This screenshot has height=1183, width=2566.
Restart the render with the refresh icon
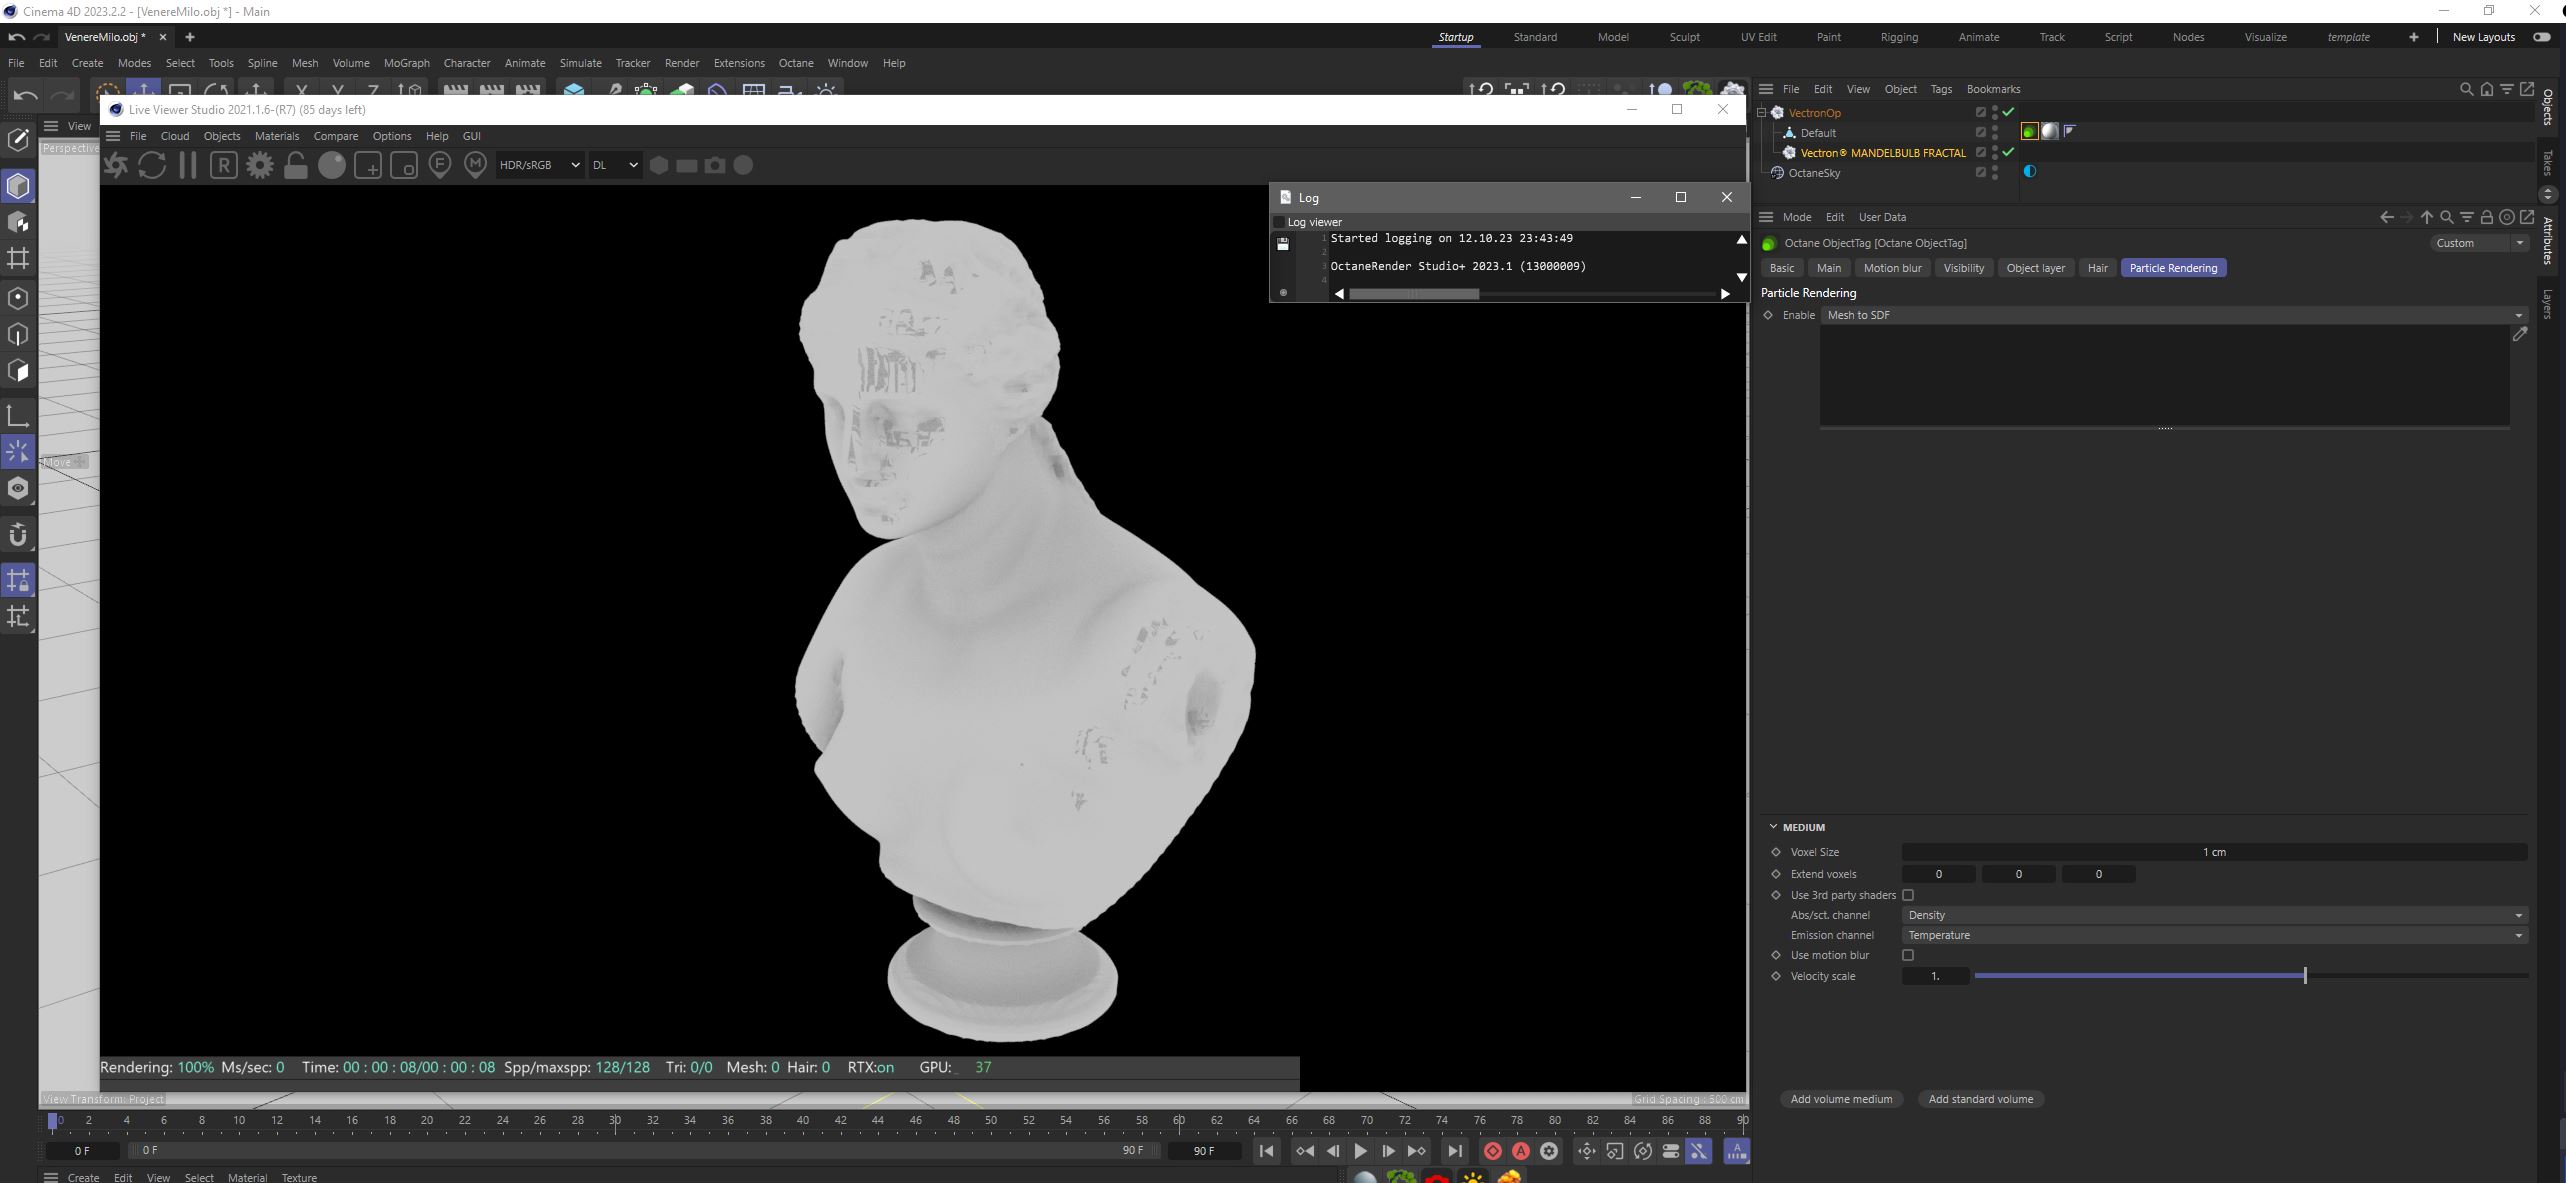tap(152, 165)
